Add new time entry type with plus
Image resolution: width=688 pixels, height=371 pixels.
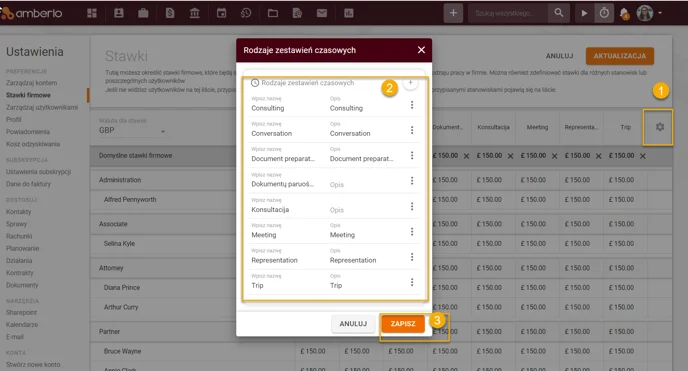pyautogui.click(x=410, y=83)
